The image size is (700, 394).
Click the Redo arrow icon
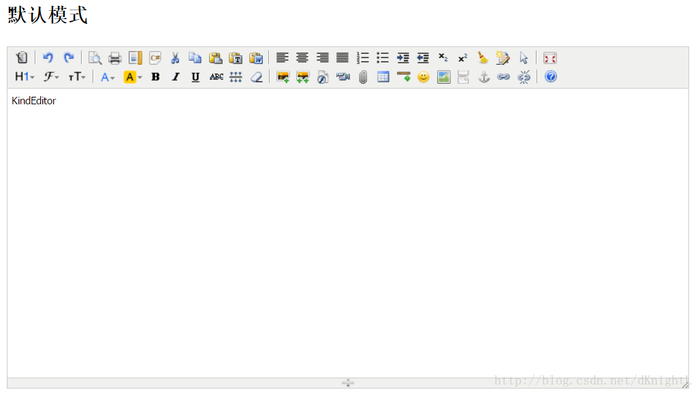pos(68,58)
